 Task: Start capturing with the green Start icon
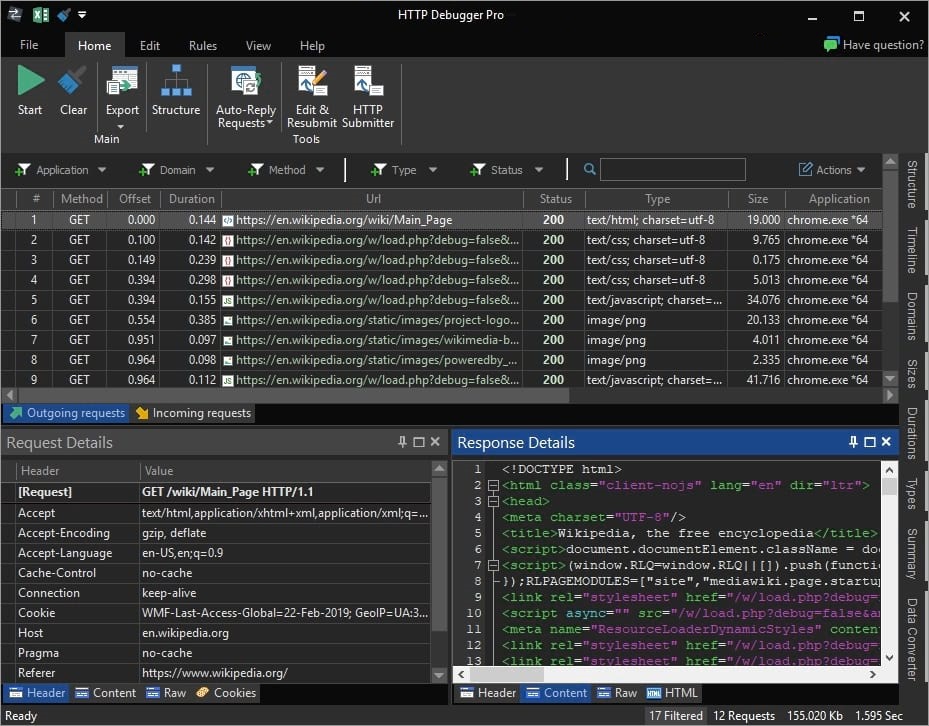coord(30,81)
